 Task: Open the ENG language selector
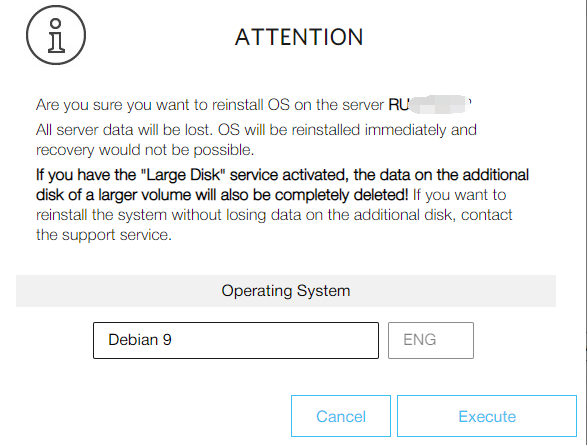pos(431,340)
